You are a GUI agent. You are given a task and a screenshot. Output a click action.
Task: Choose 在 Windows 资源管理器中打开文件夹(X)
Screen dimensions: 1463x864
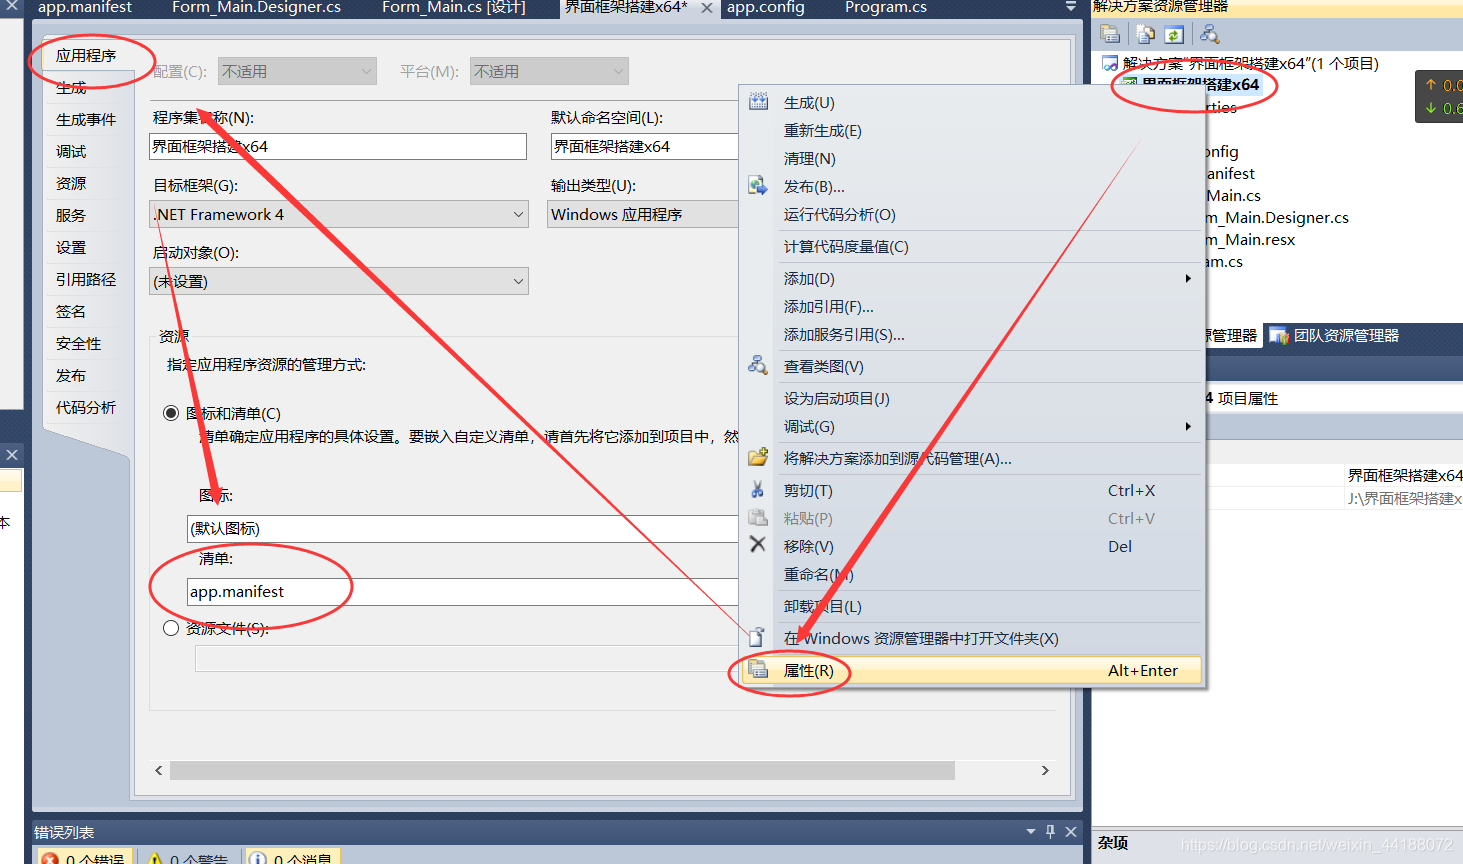point(970,639)
